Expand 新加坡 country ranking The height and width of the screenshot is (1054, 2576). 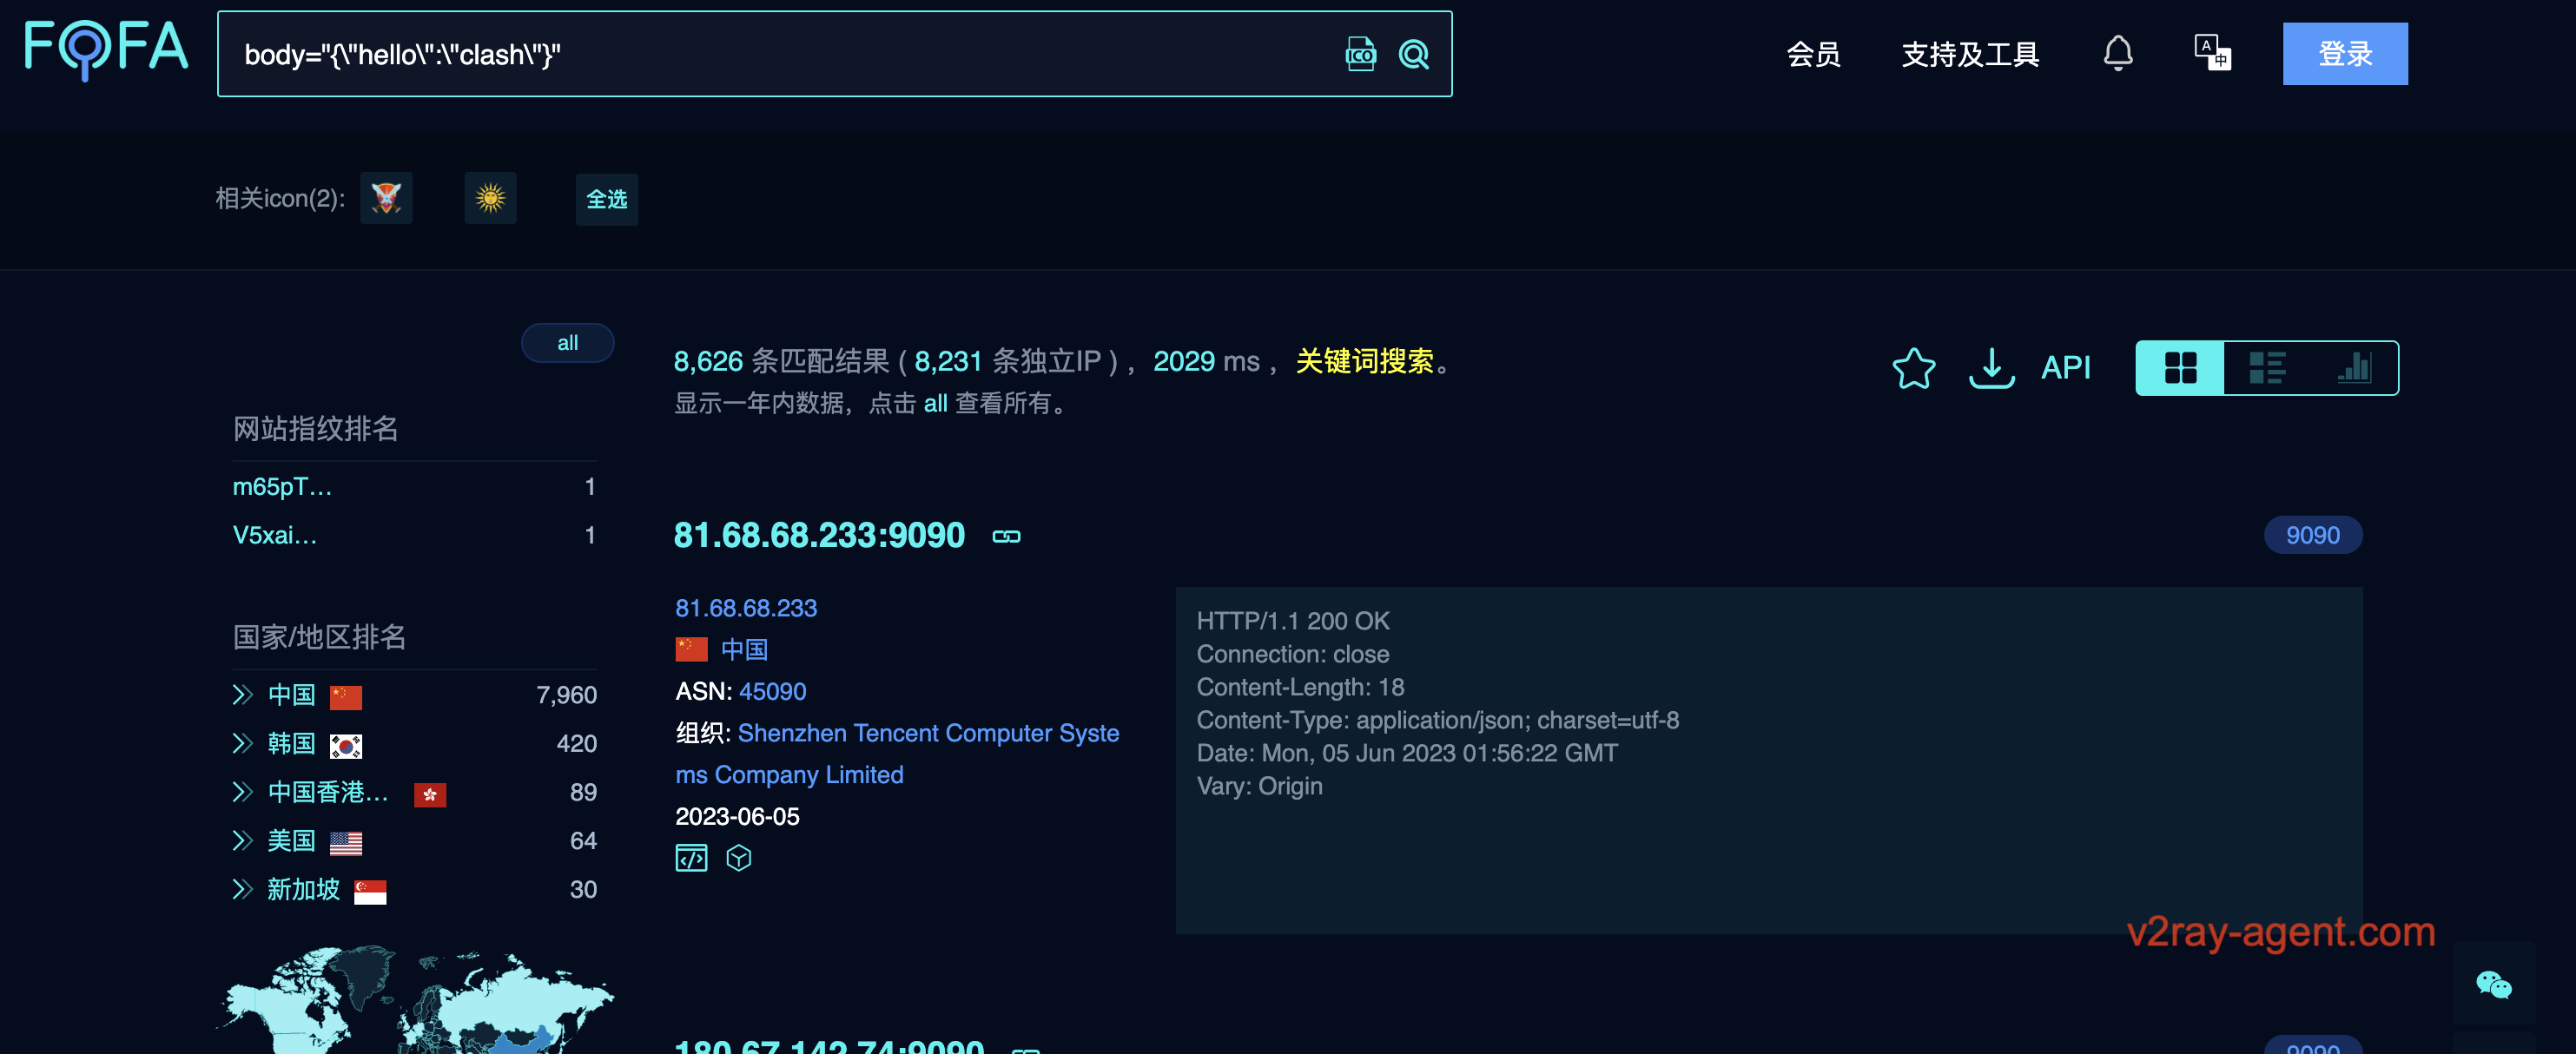pos(242,890)
